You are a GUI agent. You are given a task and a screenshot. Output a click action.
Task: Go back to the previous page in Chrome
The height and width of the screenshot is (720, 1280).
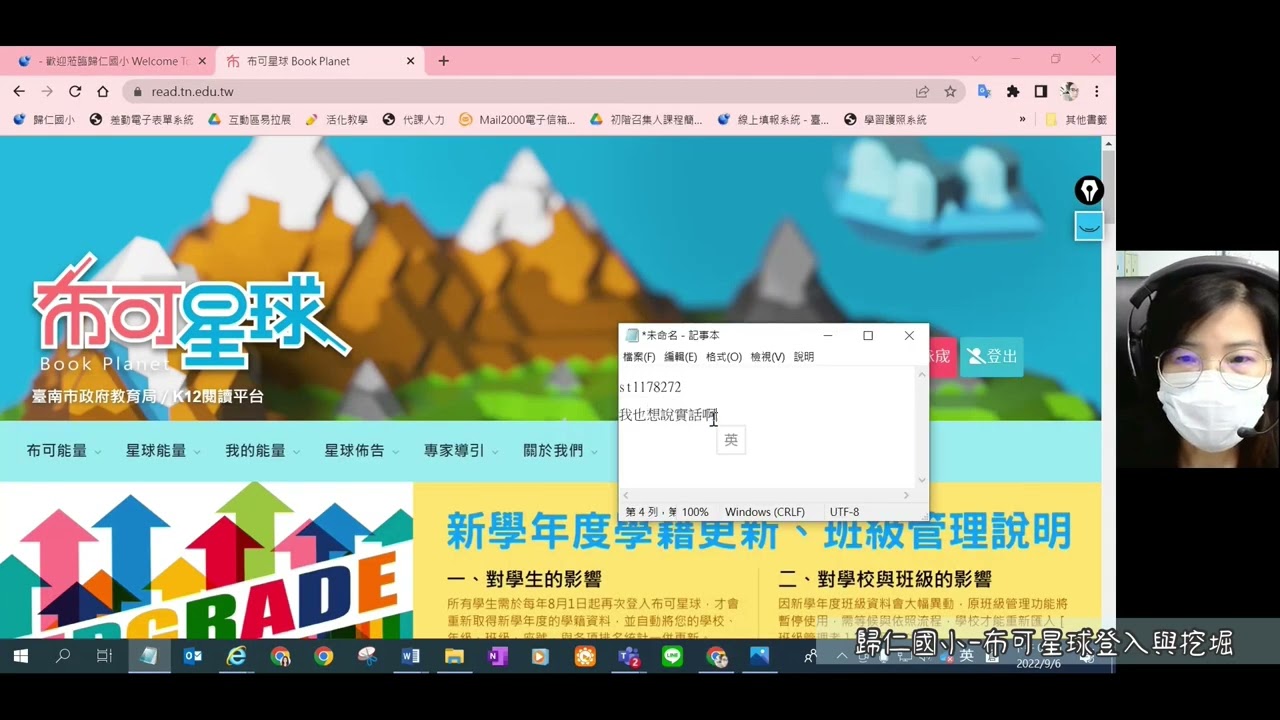click(x=19, y=91)
